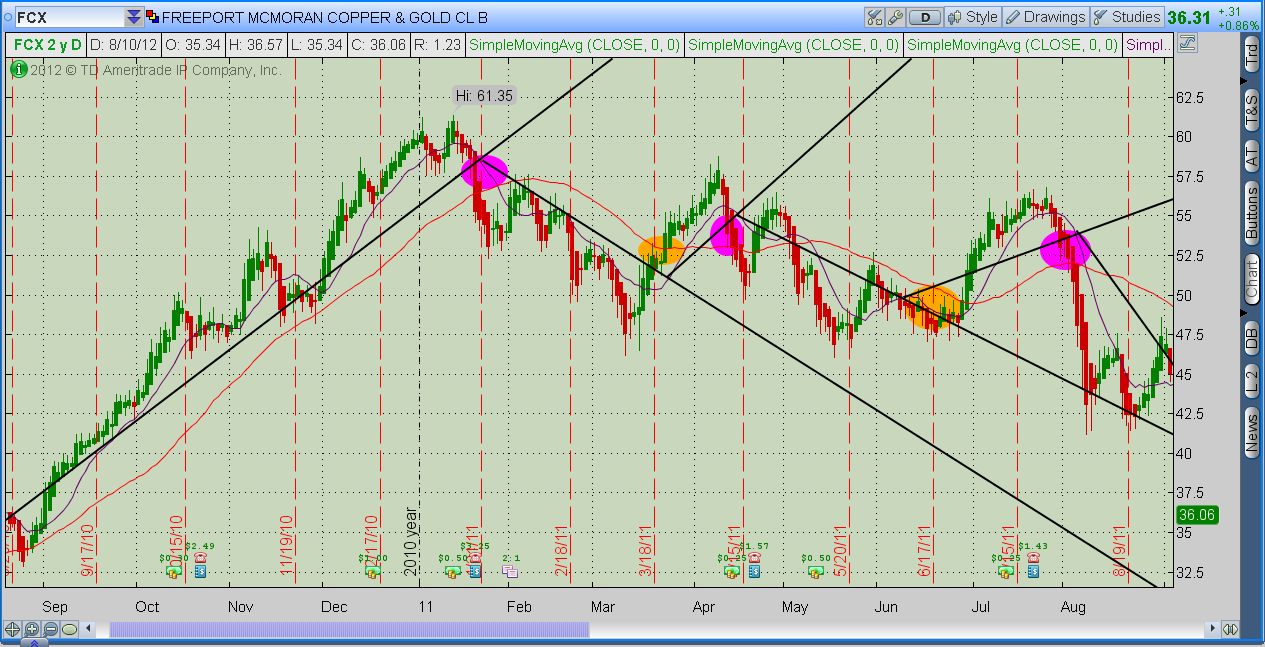Click the July conference call notebook icon
This screenshot has height=647, width=1265.
point(1032,571)
